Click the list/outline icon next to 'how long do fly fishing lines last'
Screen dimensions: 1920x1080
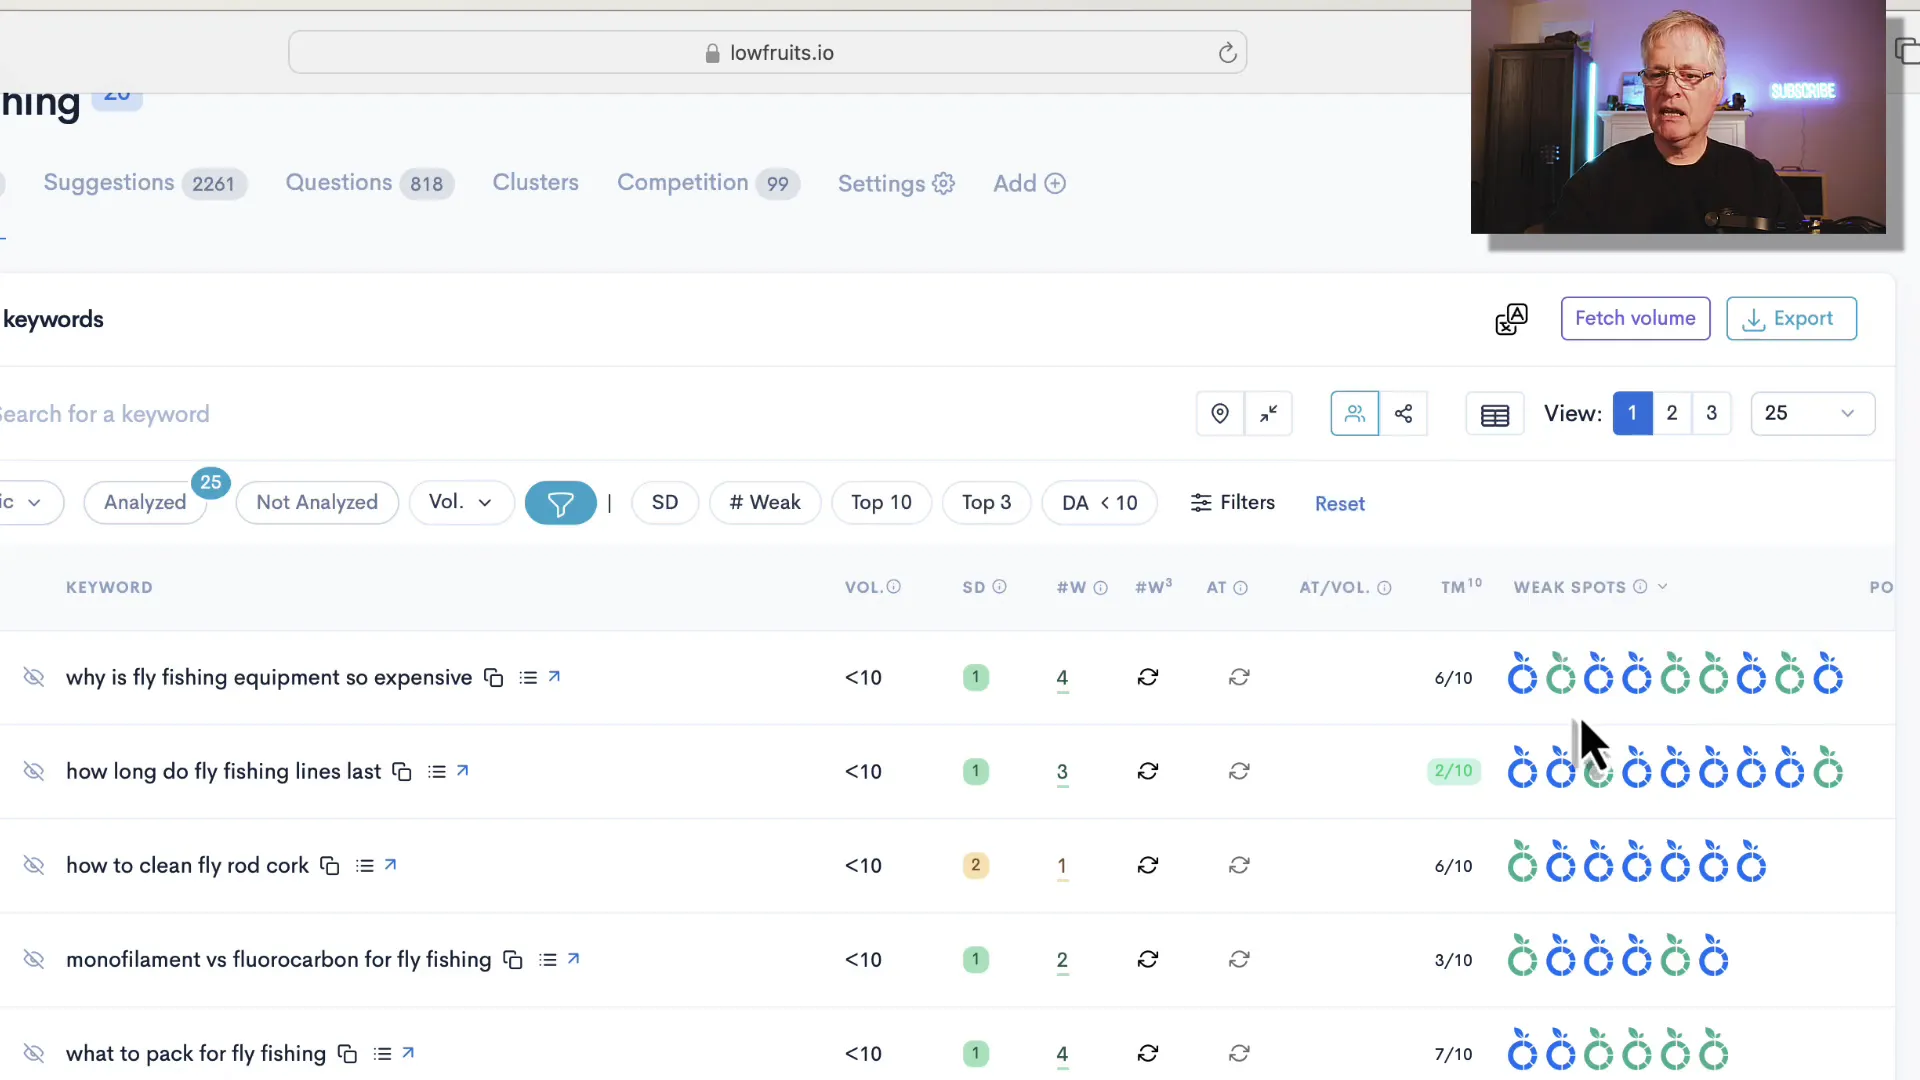click(x=436, y=771)
